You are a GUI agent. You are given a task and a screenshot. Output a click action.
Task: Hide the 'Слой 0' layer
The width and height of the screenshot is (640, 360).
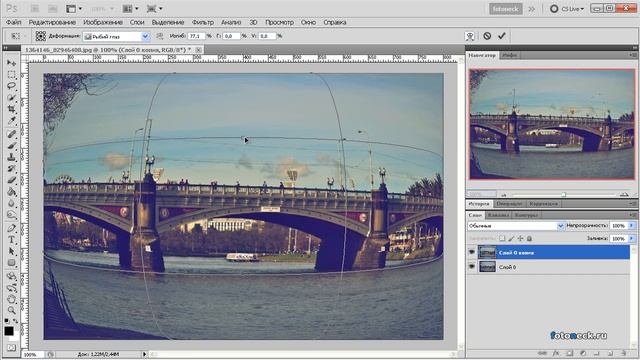coord(472,267)
